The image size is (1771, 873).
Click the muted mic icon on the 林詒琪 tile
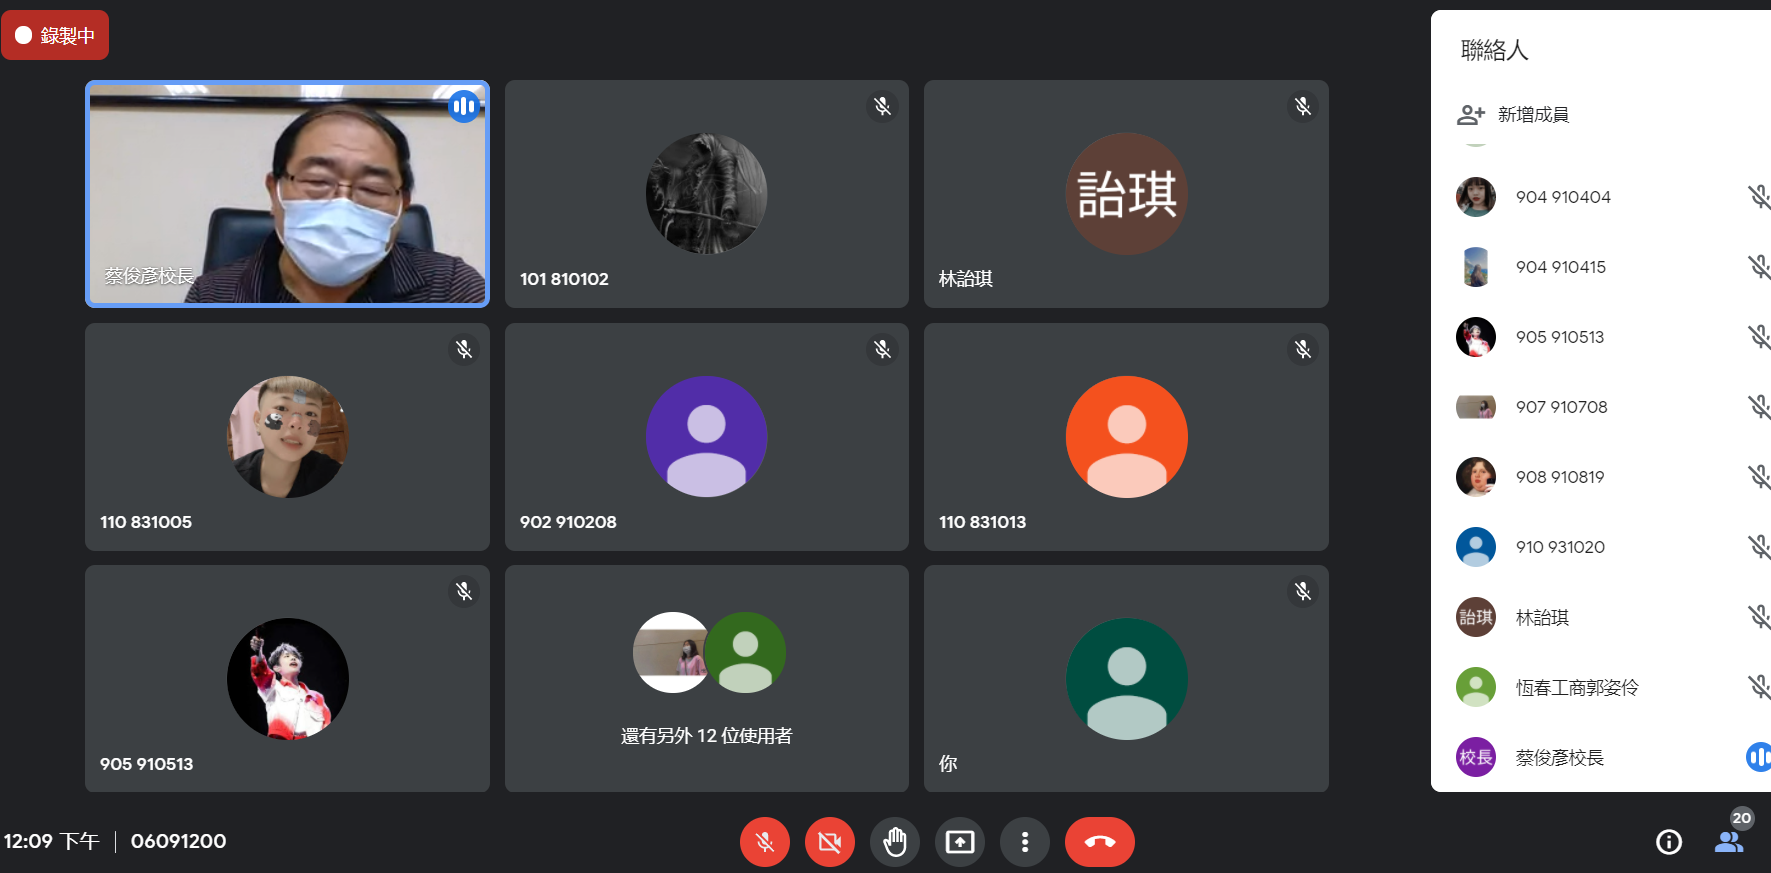(x=1302, y=106)
